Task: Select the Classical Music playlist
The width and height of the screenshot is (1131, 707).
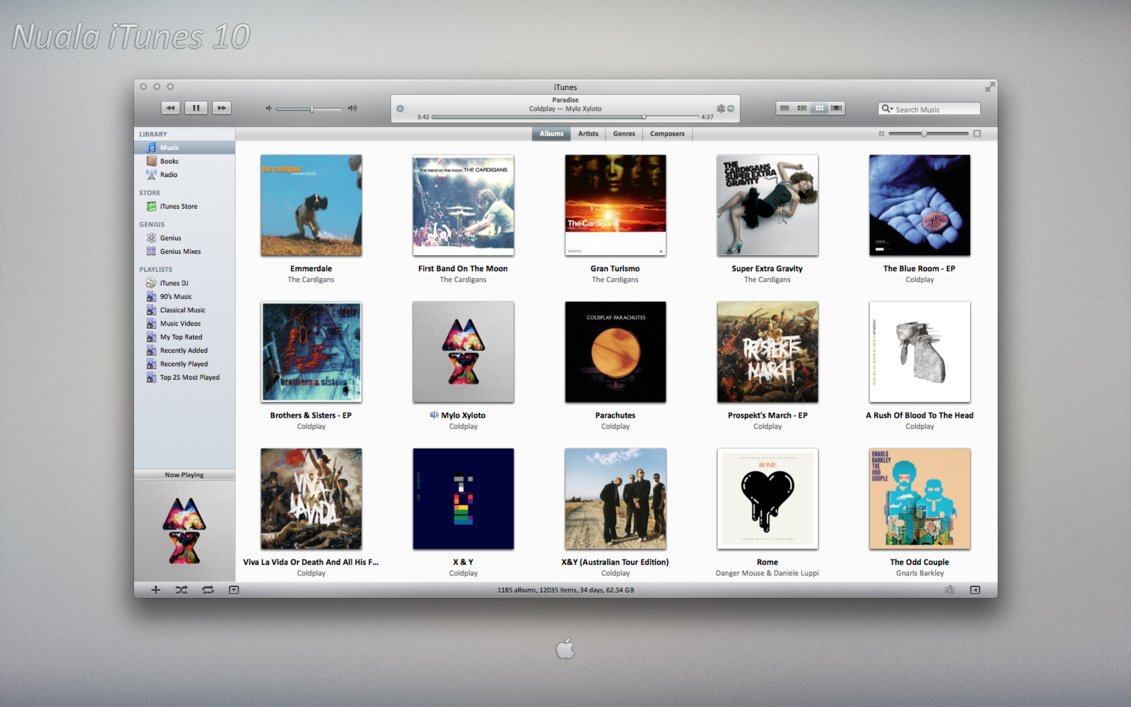Action: [185, 309]
